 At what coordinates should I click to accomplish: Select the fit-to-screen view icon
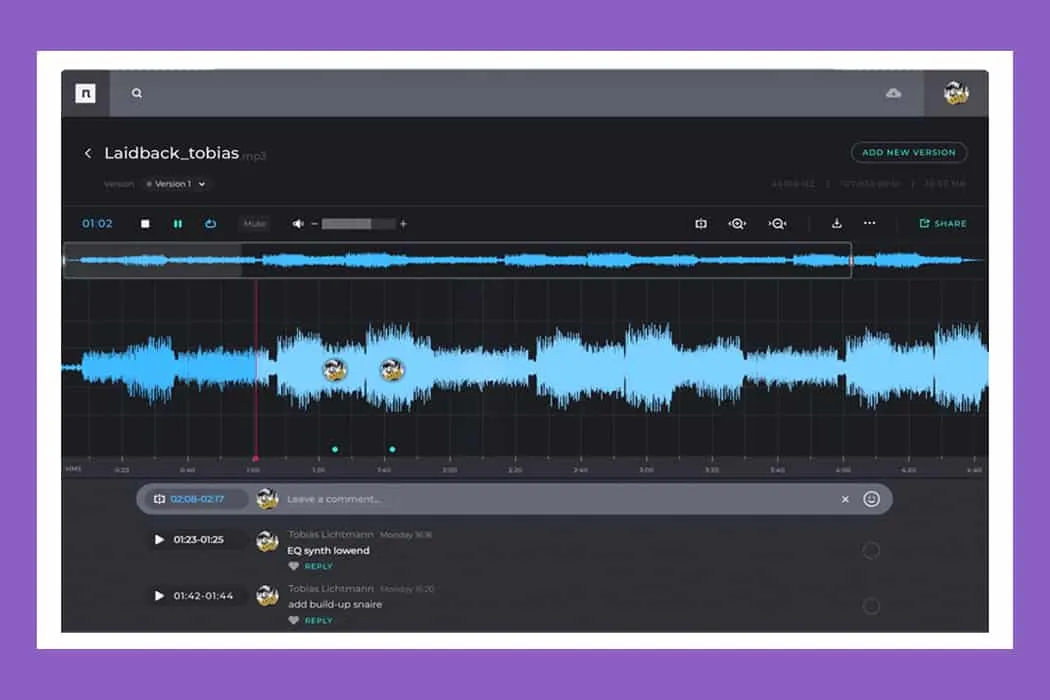pyautogui.click(x=701, y=223)
